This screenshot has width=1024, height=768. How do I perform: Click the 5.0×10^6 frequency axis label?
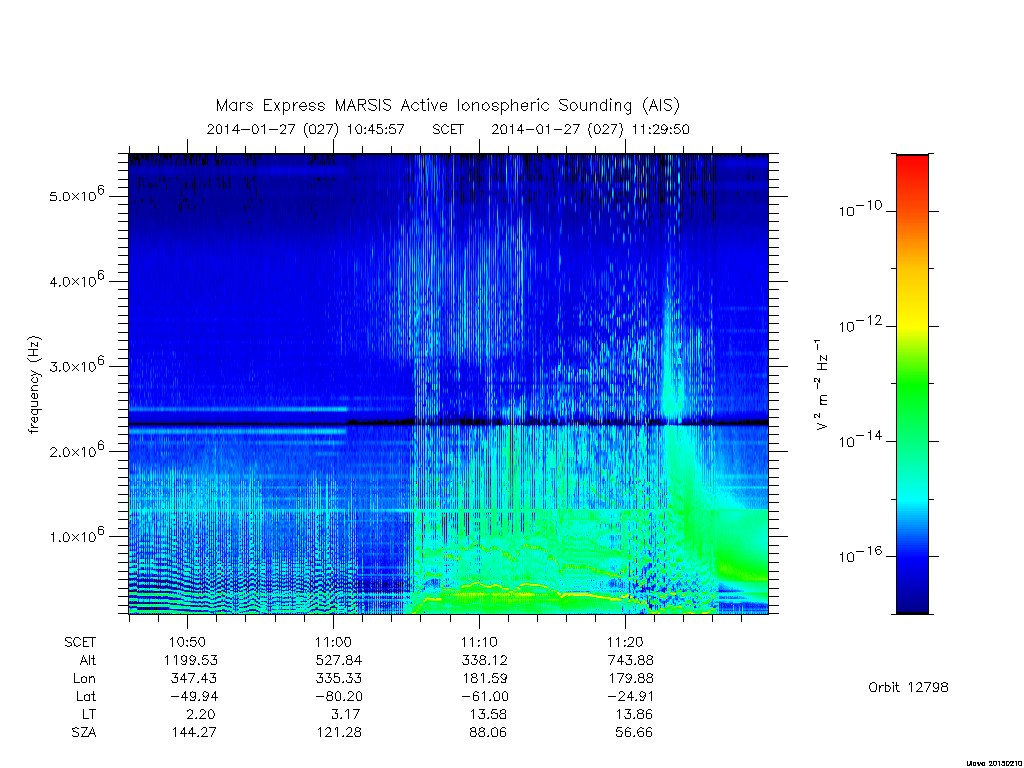click(76, 195)
